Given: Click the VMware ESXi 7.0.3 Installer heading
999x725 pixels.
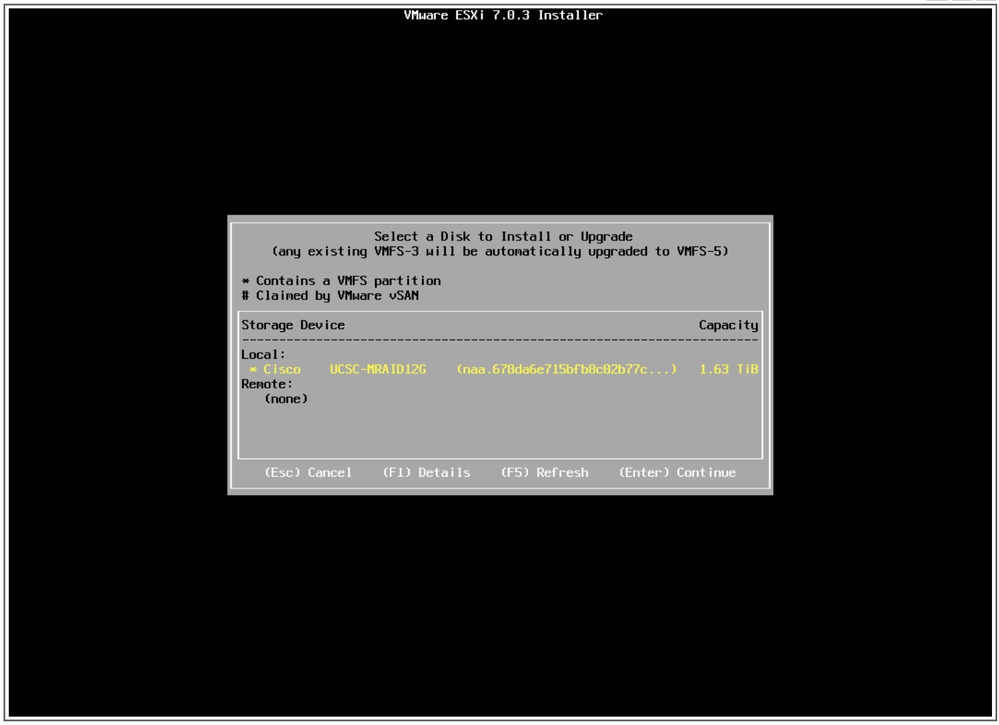Looking at the screenshot, I should (x=503, y=15).
